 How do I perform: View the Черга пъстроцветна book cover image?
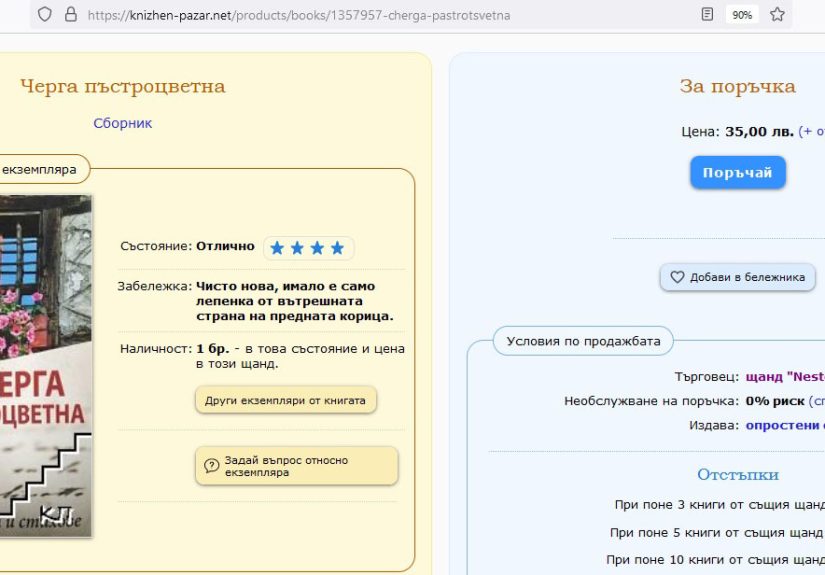[45, 365]
